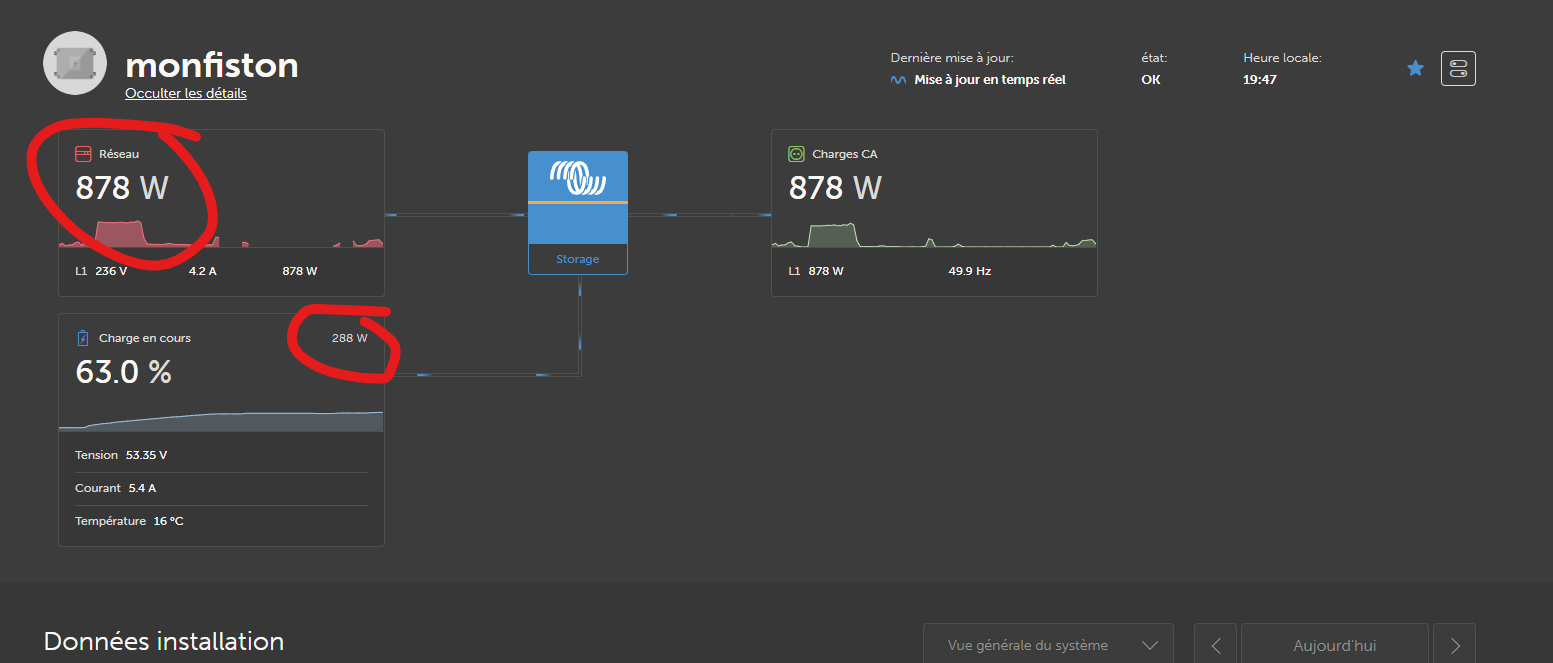Click the Courant 5.4 A row
This screenshot has height=663, width=1553.
pyautogui.click(x=221, y=488)
